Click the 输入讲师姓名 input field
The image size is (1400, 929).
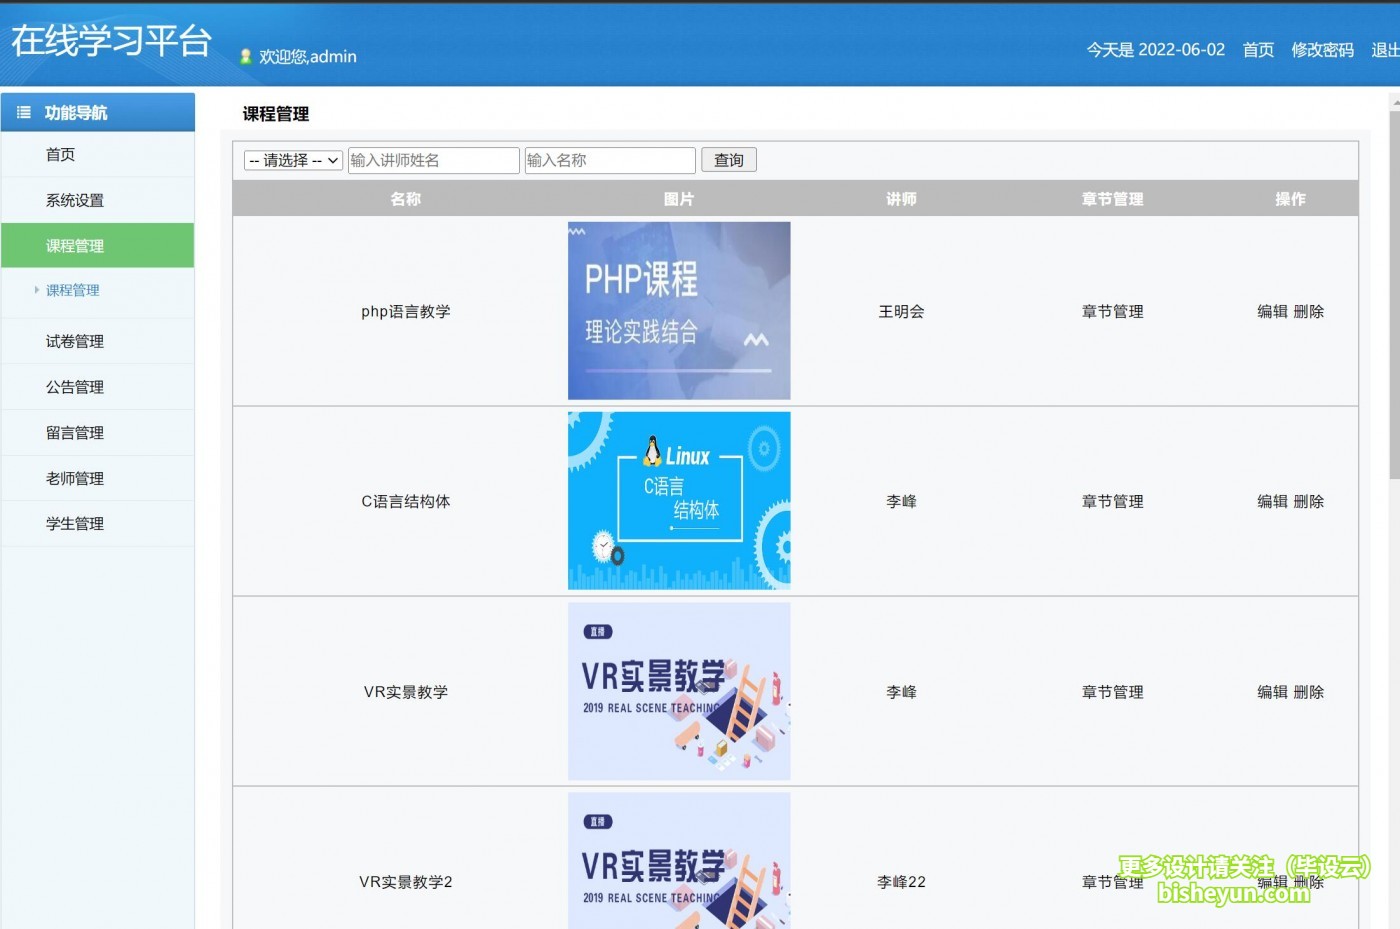point(434,160)
